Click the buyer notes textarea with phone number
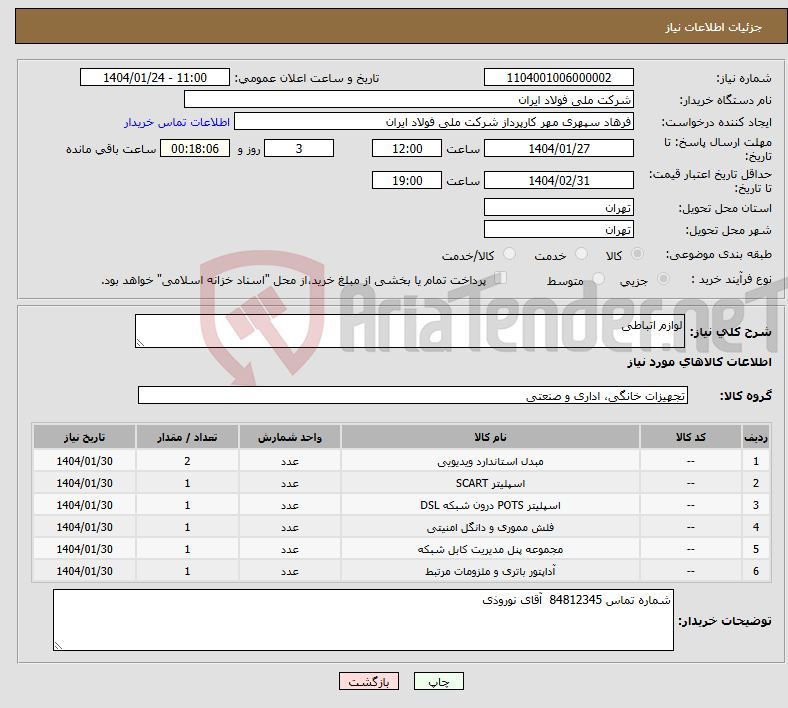 click(x=363, y=621)
